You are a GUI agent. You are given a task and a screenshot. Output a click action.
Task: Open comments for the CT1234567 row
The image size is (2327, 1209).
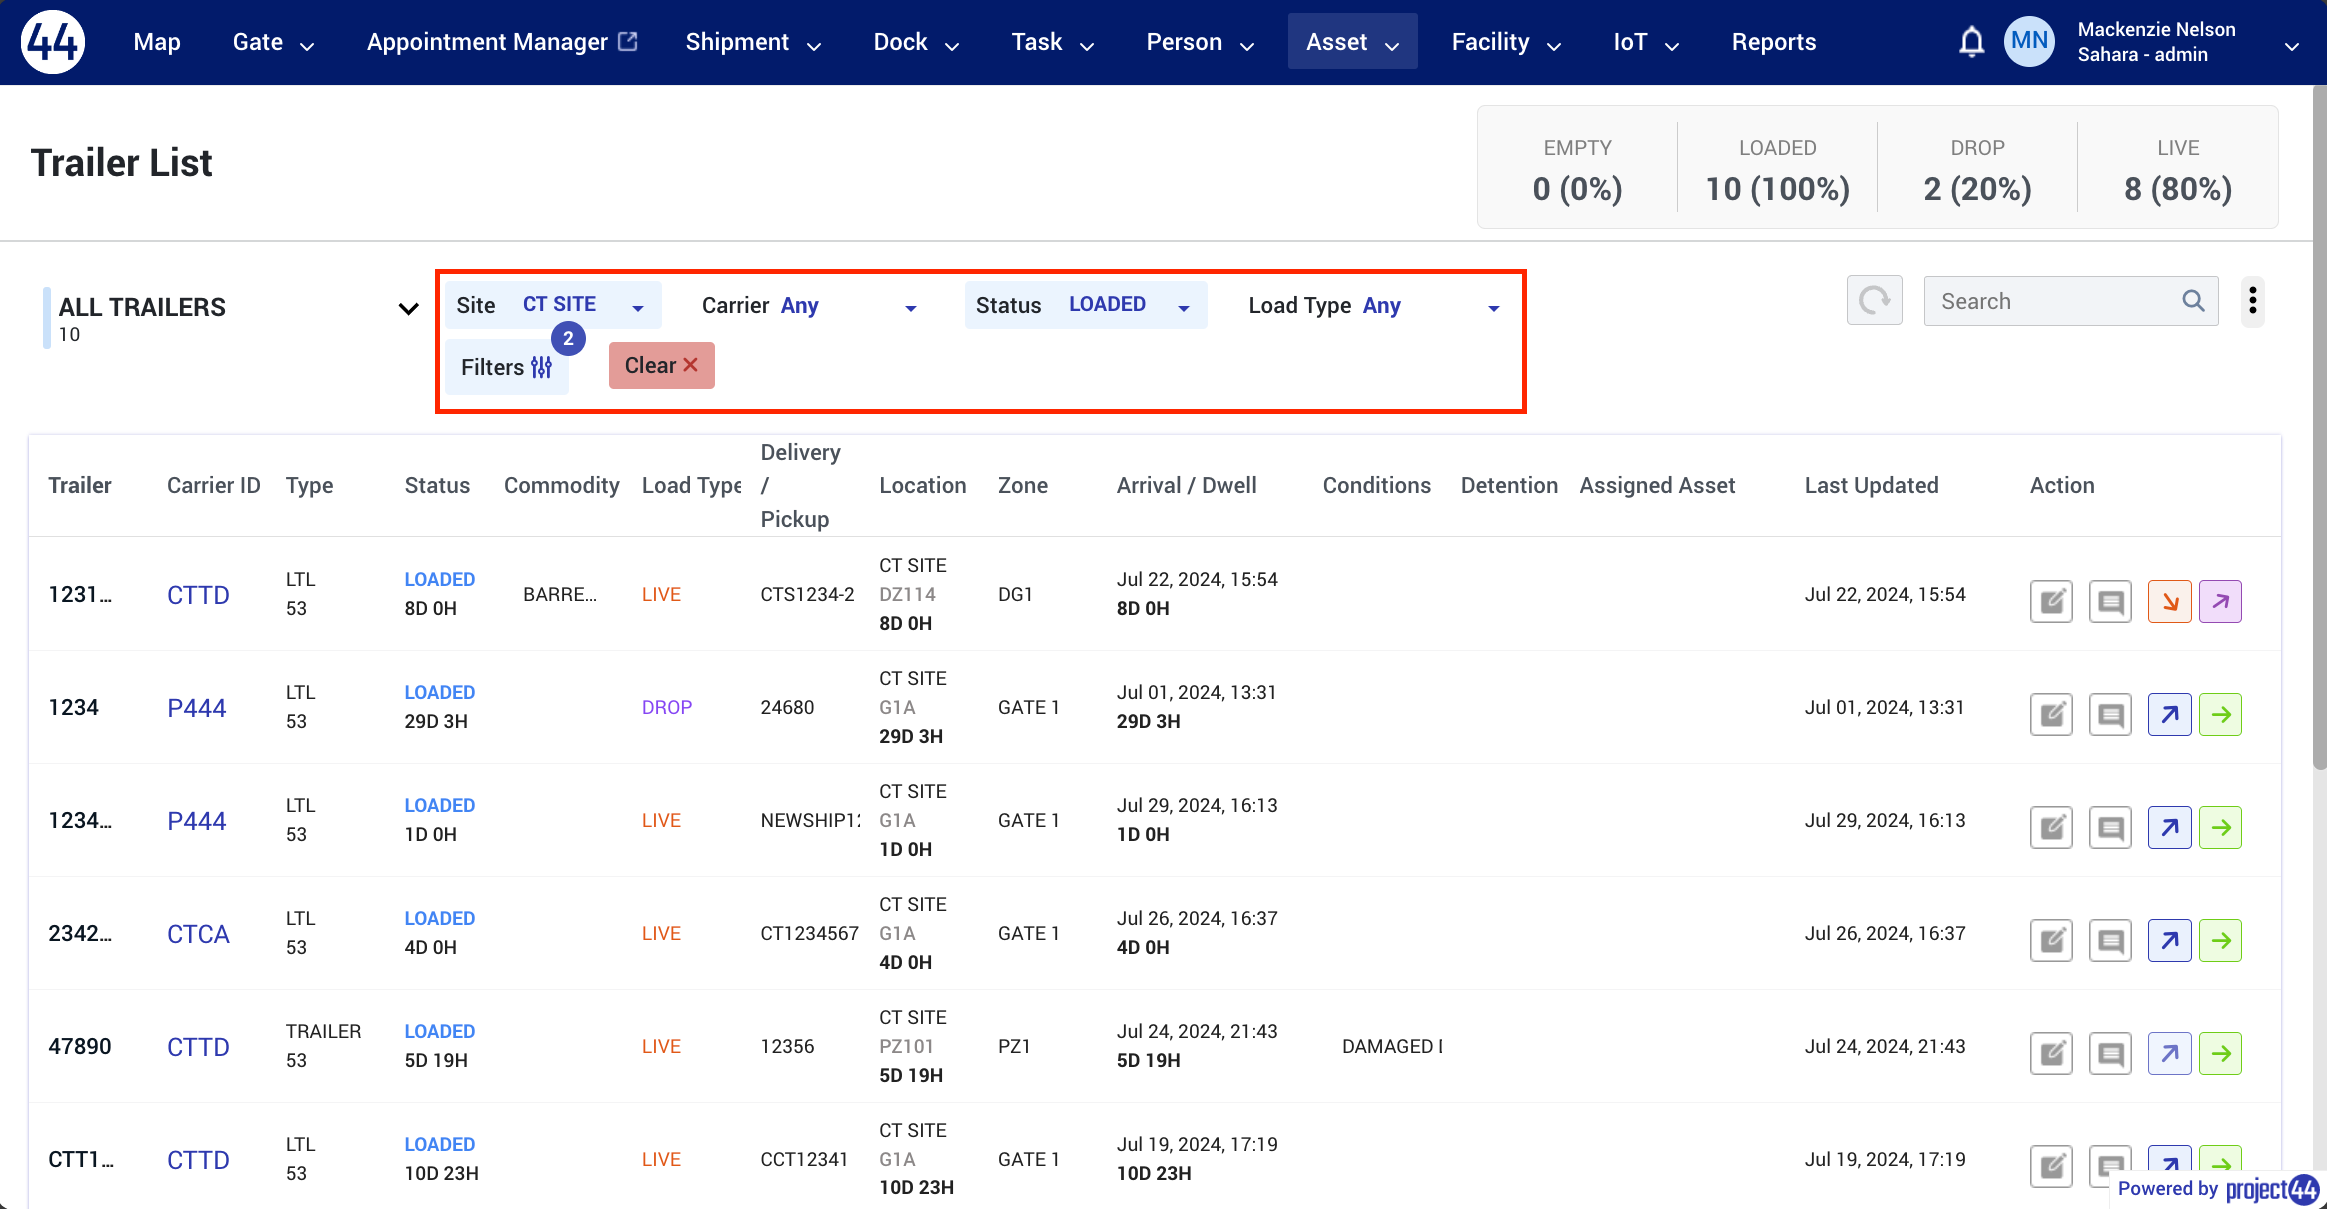click(2110, 941)
